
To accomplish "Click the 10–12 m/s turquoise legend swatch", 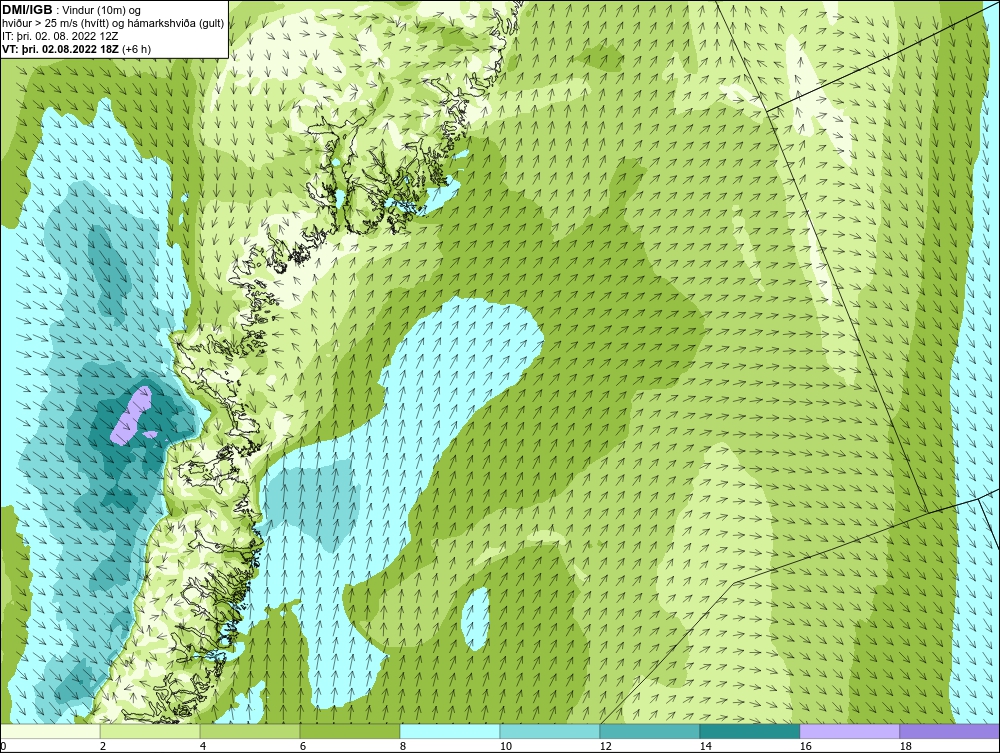I will pyautogui.click(x=550, y=731).
